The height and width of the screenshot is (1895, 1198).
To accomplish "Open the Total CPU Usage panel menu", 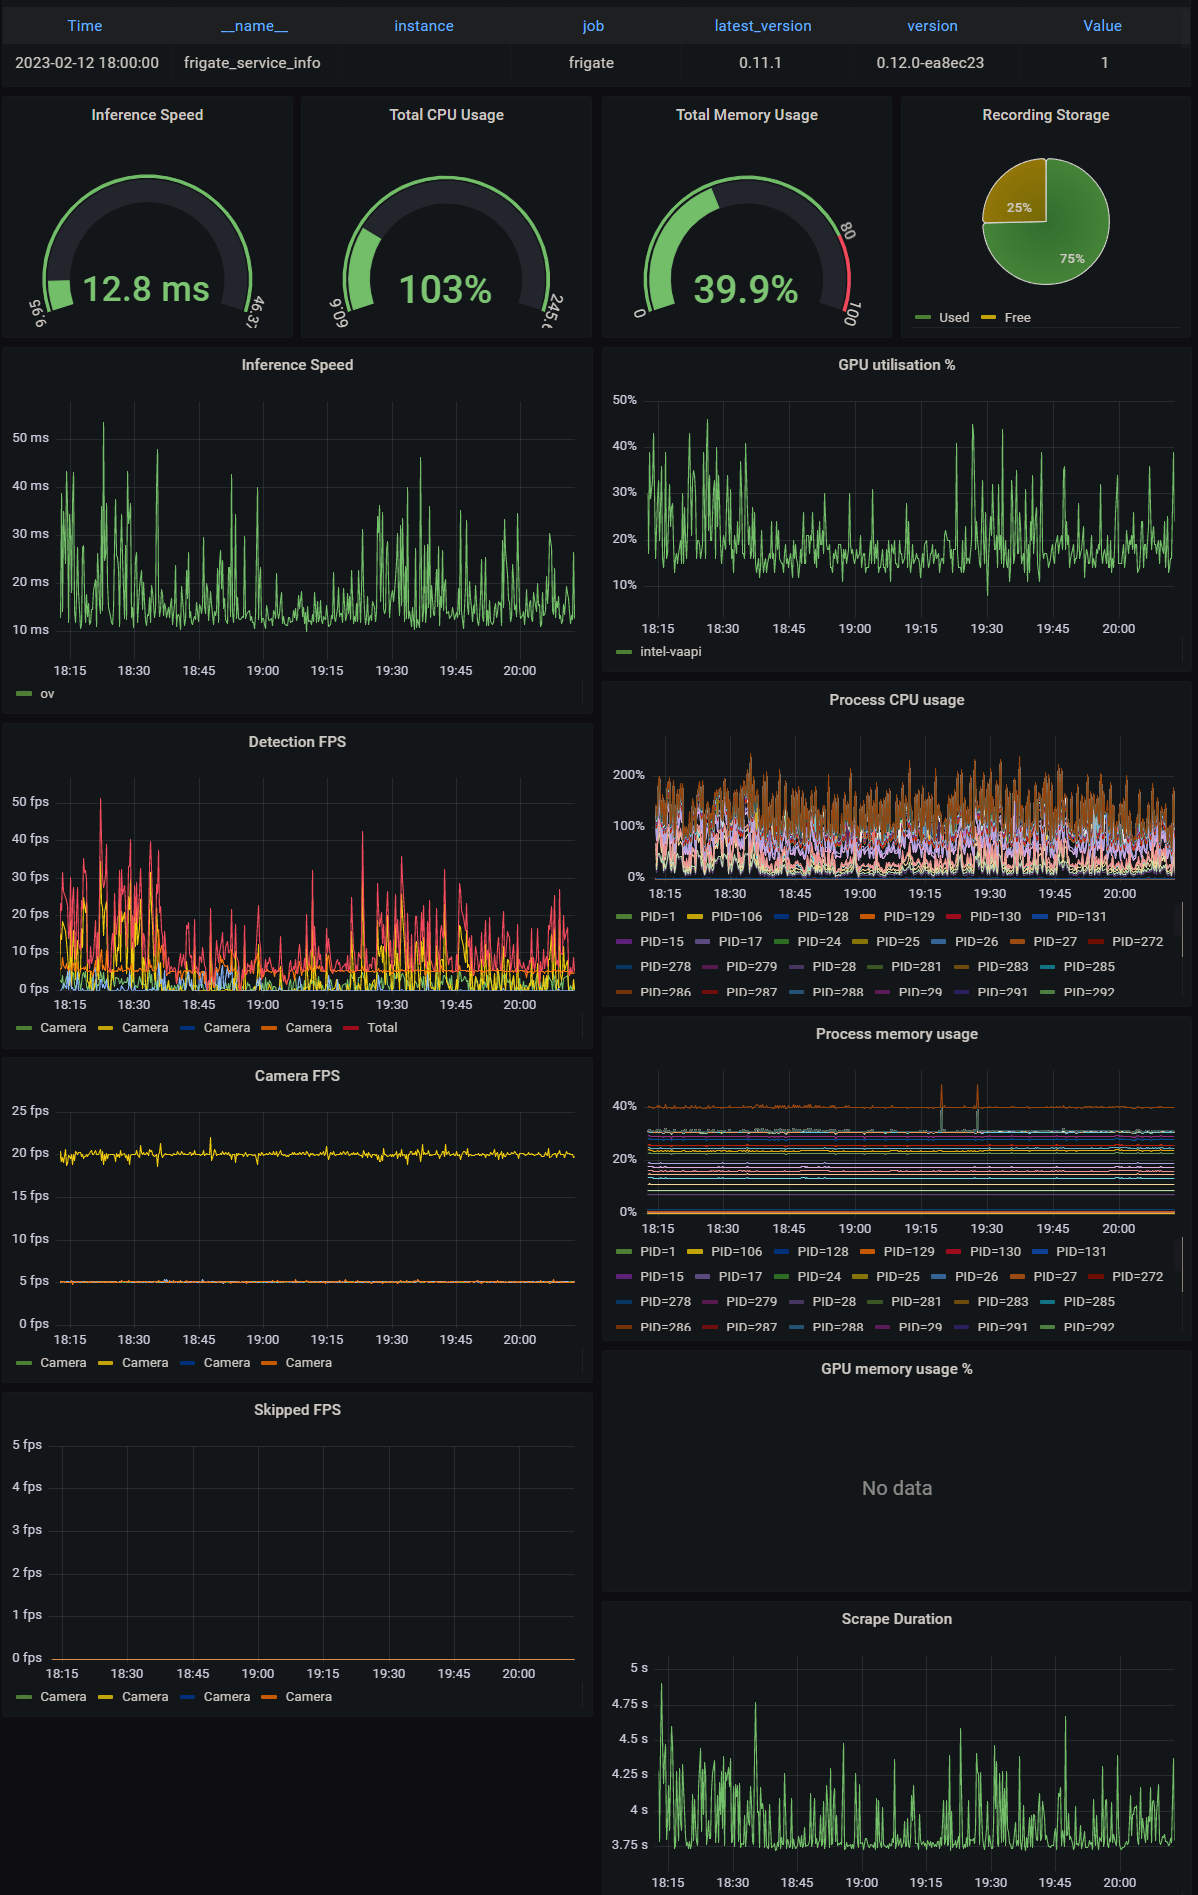I will click(x=446, y=115).
